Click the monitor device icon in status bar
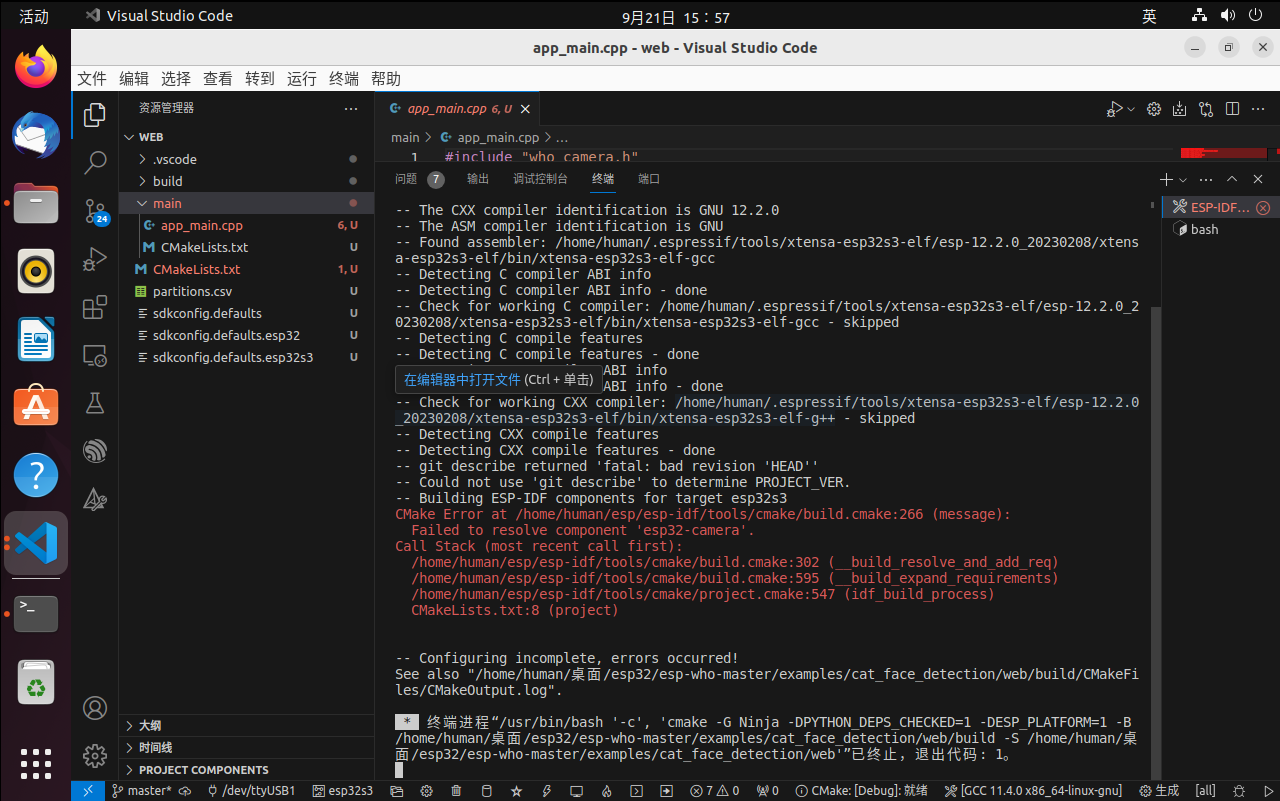Image resolution: width=1280 pixels, height=801 pixels. pyautogui.click(x=577, y=791)
